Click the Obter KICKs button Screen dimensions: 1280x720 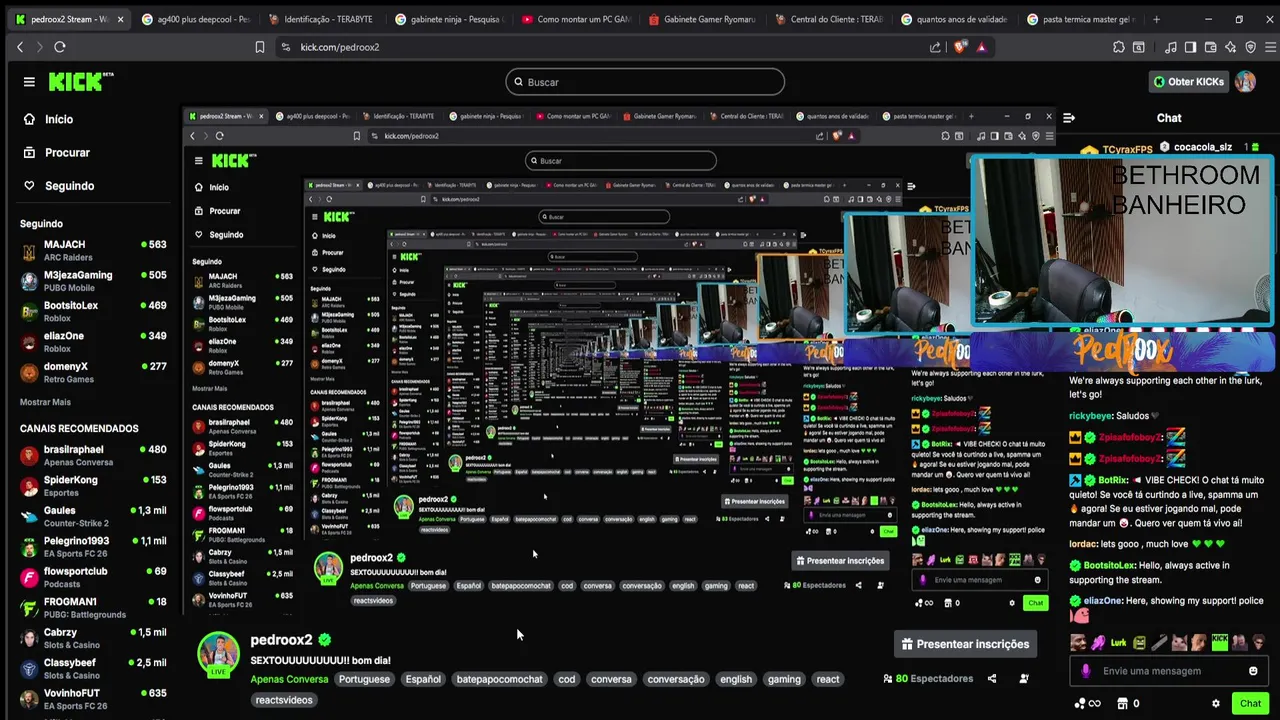point(1188,82)
